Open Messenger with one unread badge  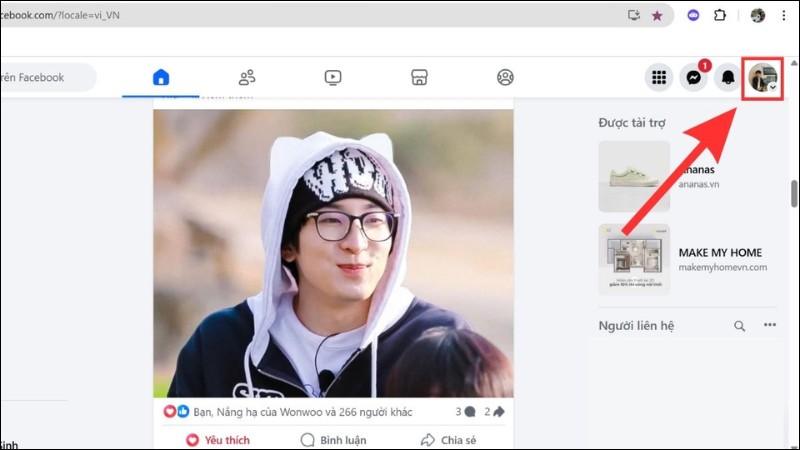point(693,78)
